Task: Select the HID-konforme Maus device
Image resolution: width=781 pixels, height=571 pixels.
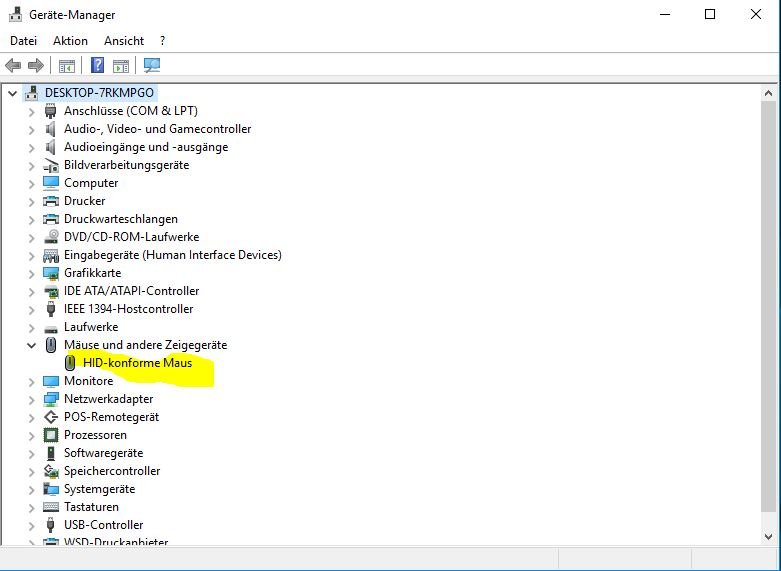Action: (137, 363)
